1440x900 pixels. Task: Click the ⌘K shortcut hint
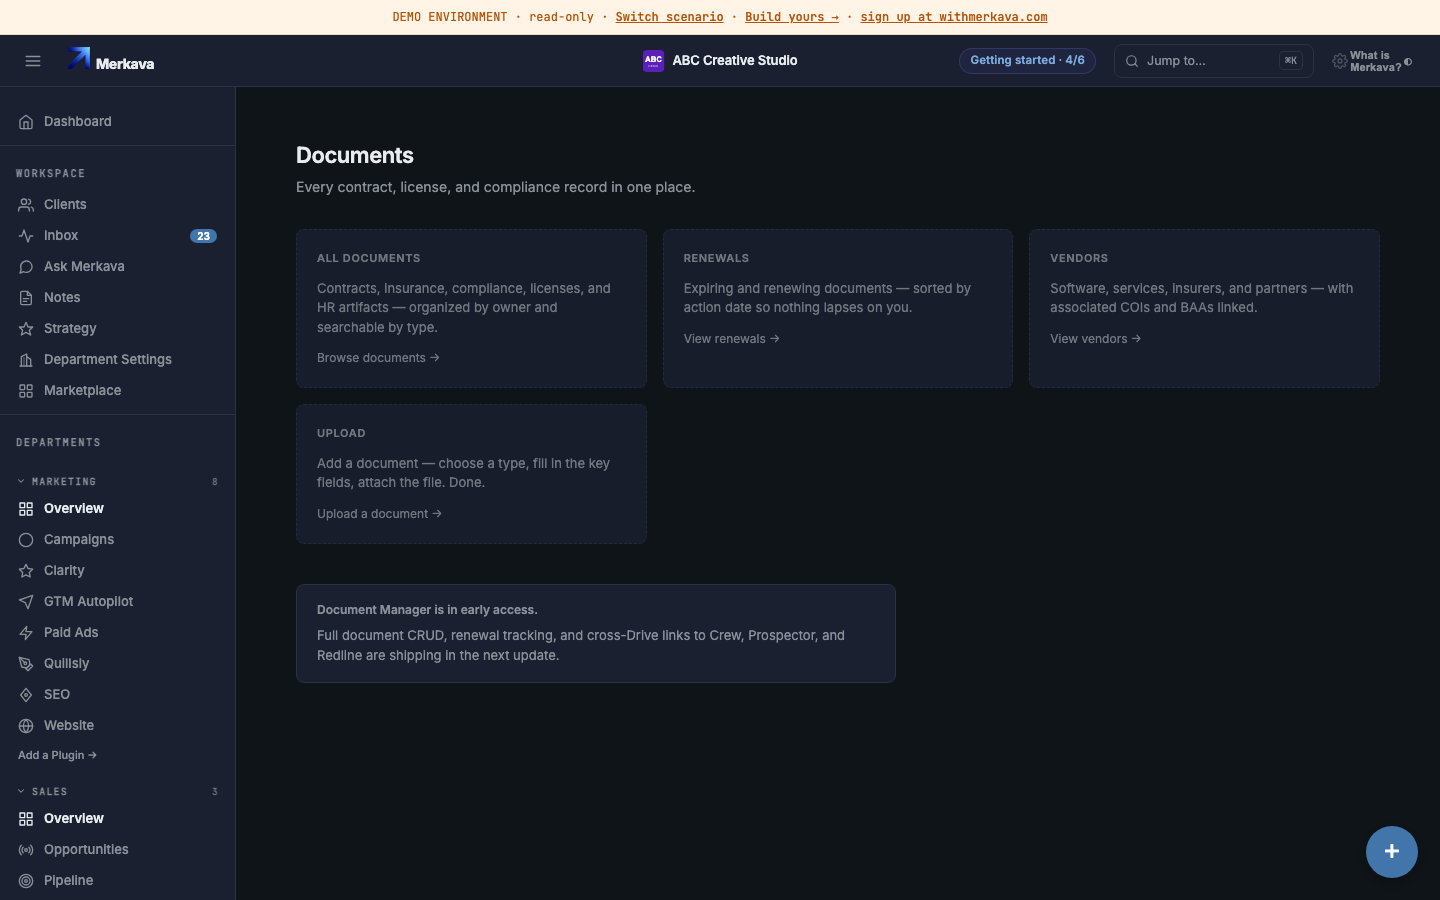1291,61
